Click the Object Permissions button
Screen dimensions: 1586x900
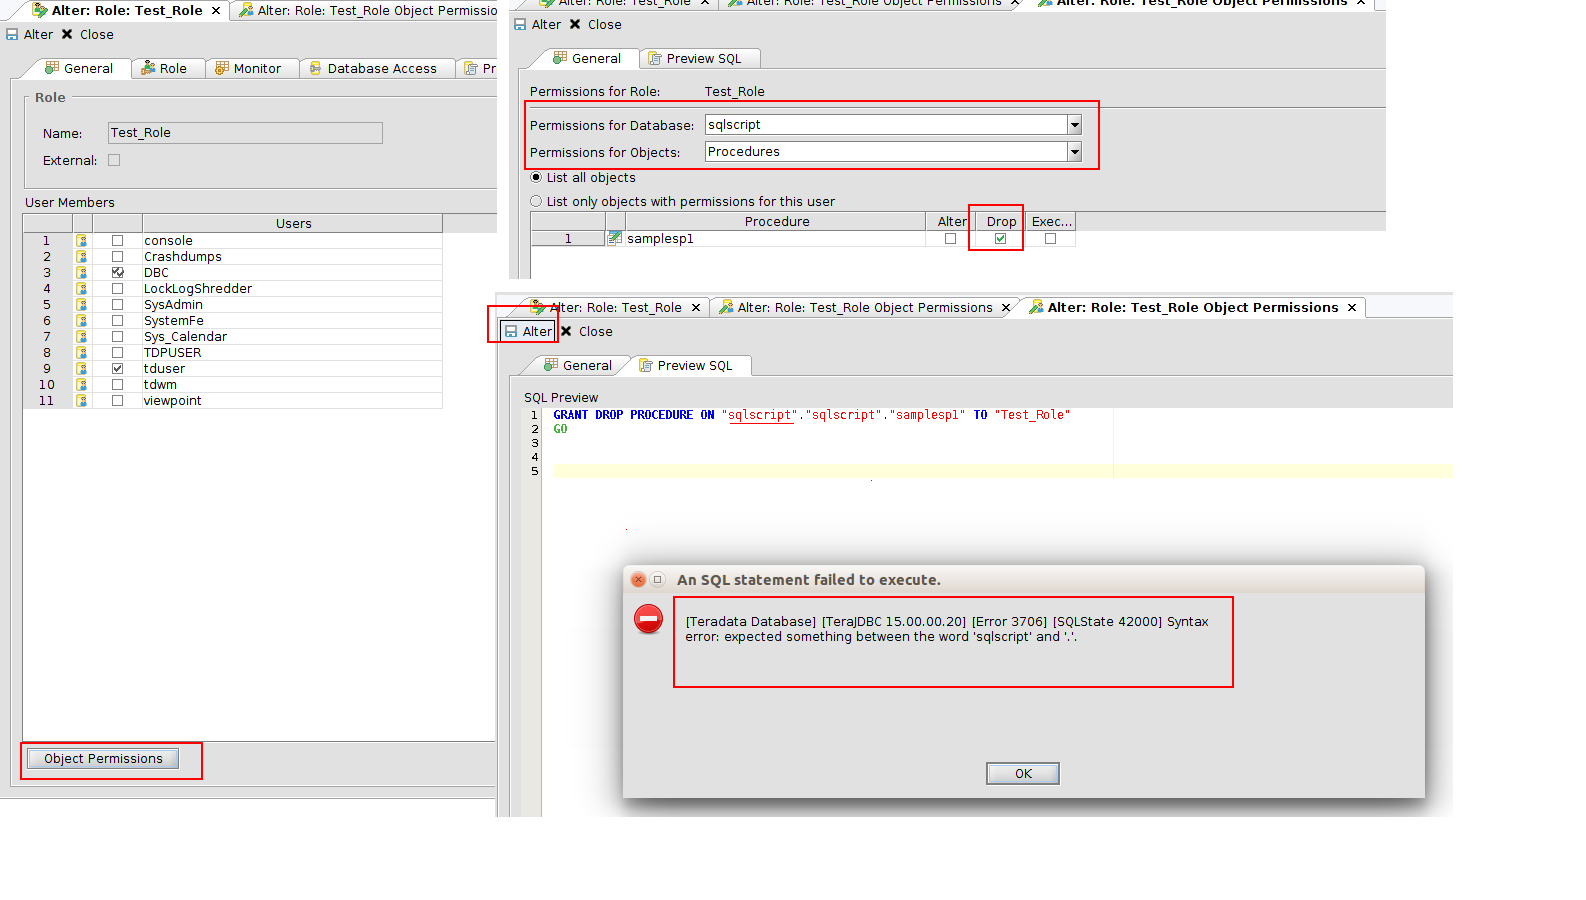[103, 759]
